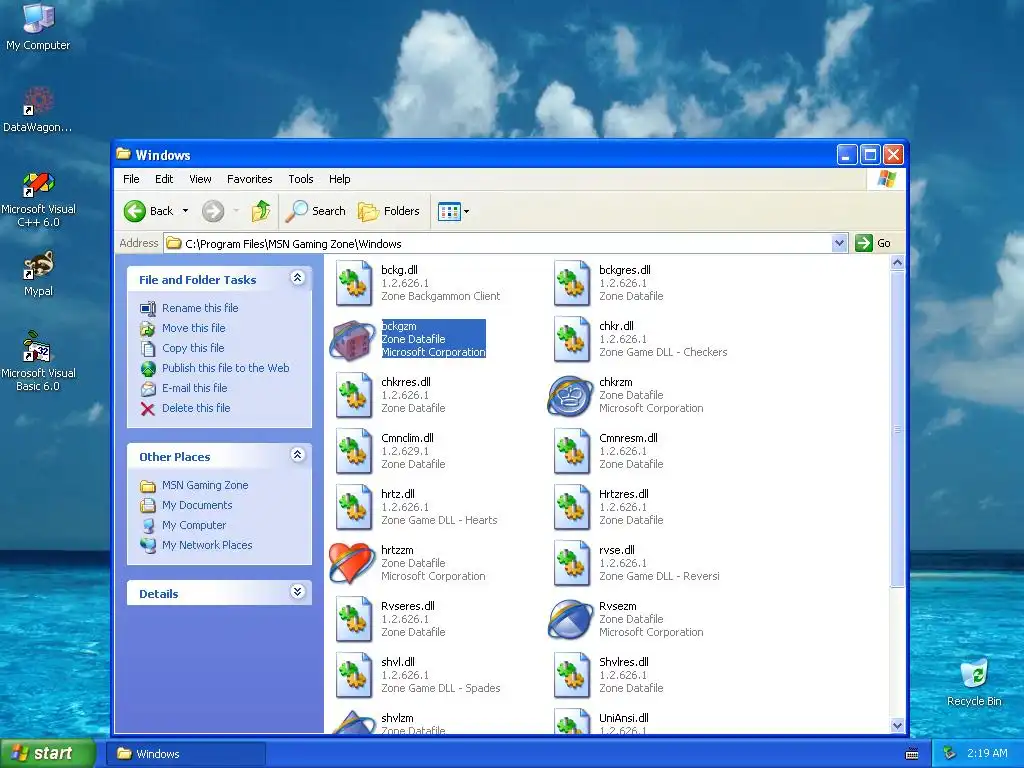Select the bckg.dll file icon

click(x=353, y=283)
